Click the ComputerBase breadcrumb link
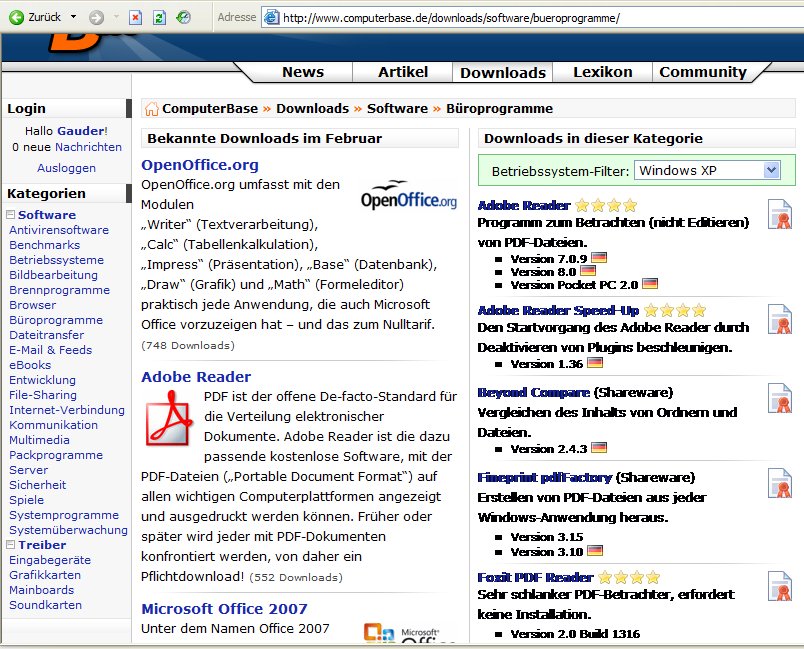The image size is (804, 649). point(210,109)
